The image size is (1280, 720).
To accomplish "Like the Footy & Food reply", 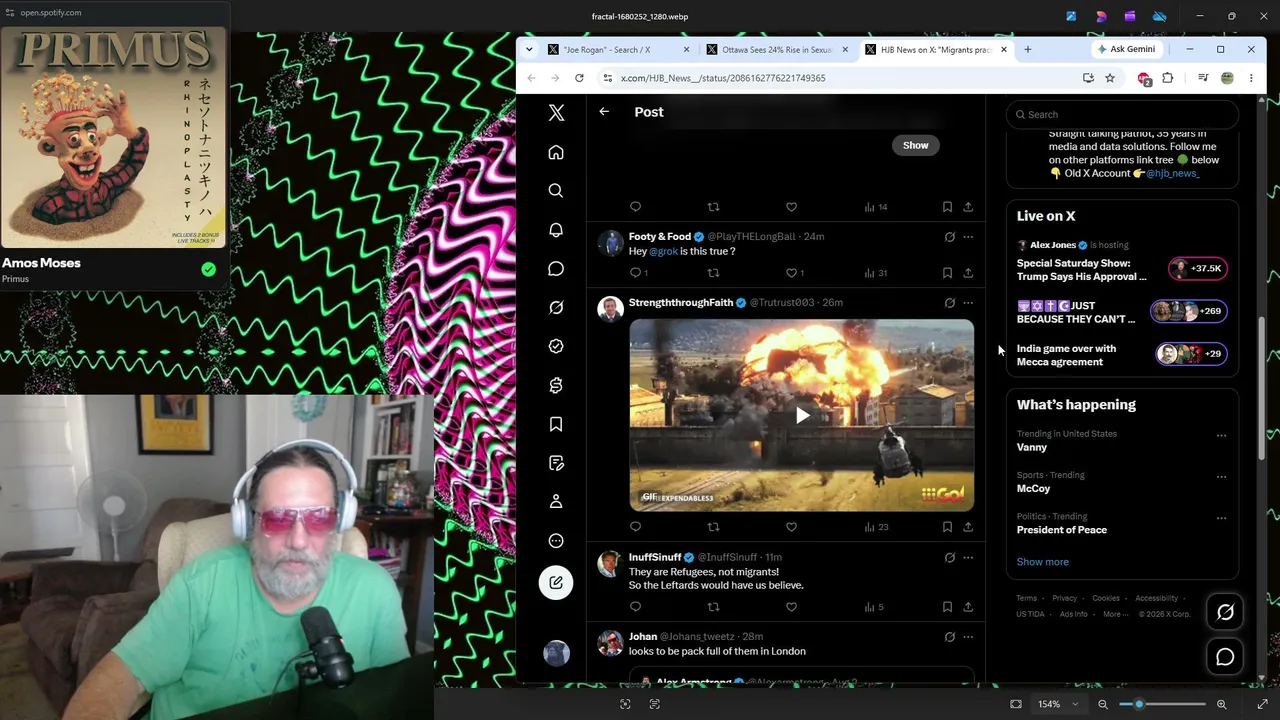I will (x=791, y=272).
